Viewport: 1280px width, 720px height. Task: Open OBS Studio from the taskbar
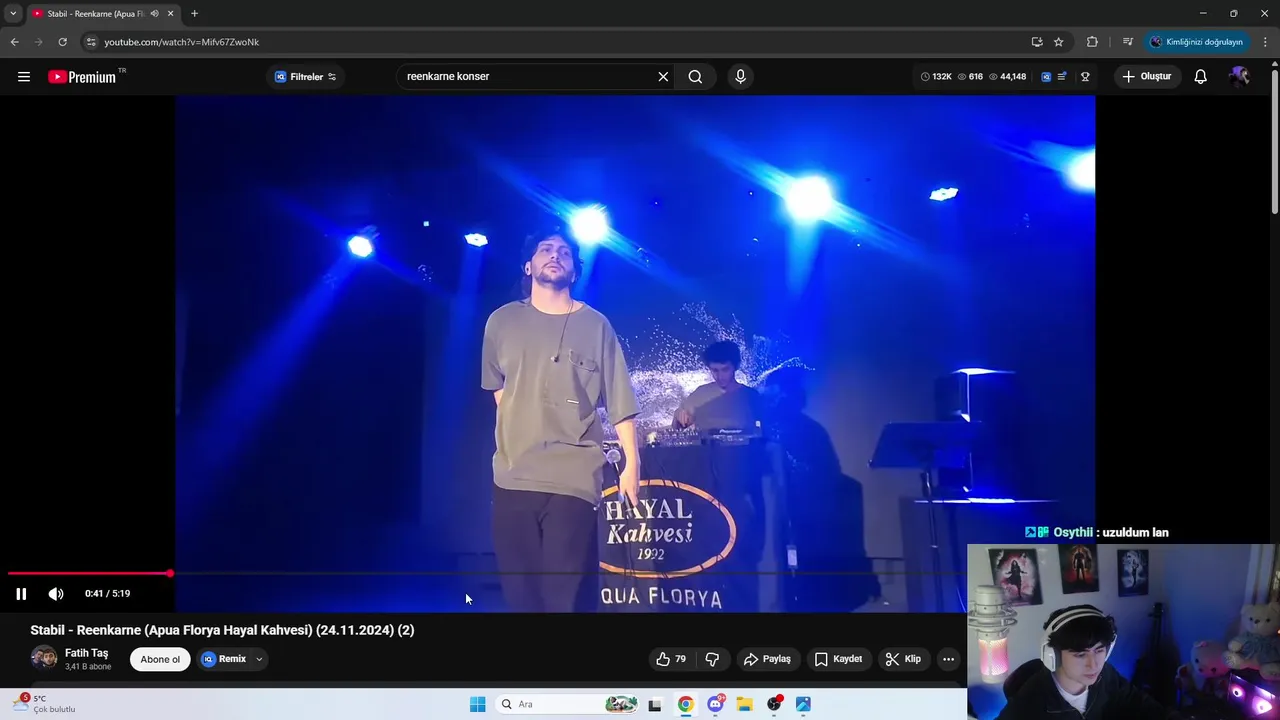pos(774,704)
